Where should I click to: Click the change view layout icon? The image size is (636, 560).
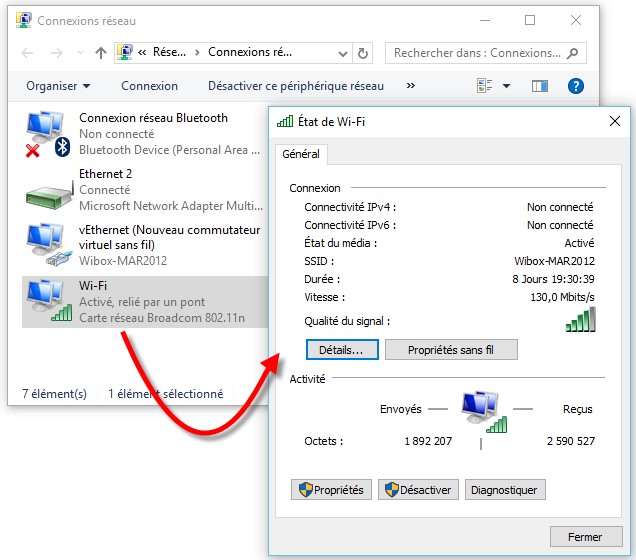(485, 86)
